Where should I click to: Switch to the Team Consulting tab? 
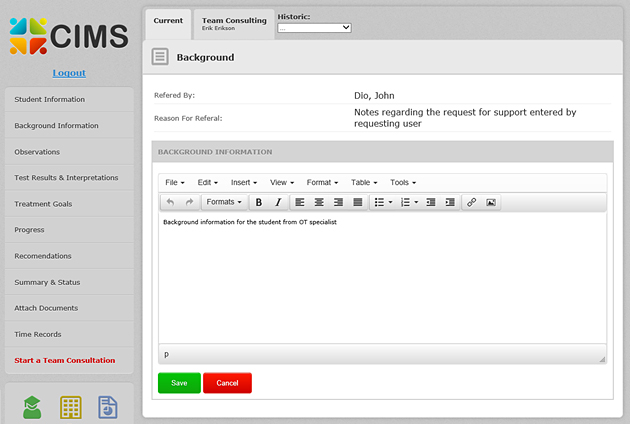point(234,23)
